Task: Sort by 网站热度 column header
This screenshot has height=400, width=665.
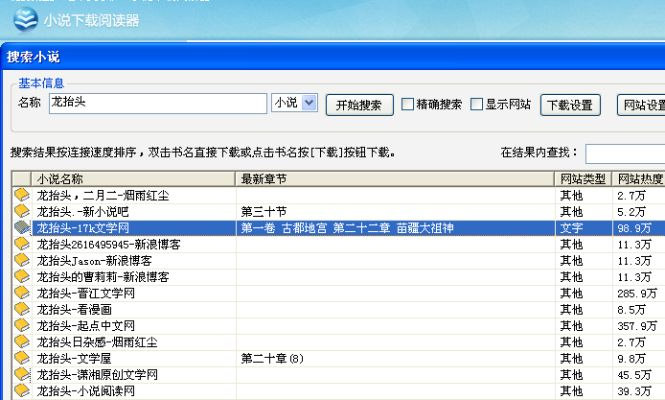Action: (x=639, y=179)
